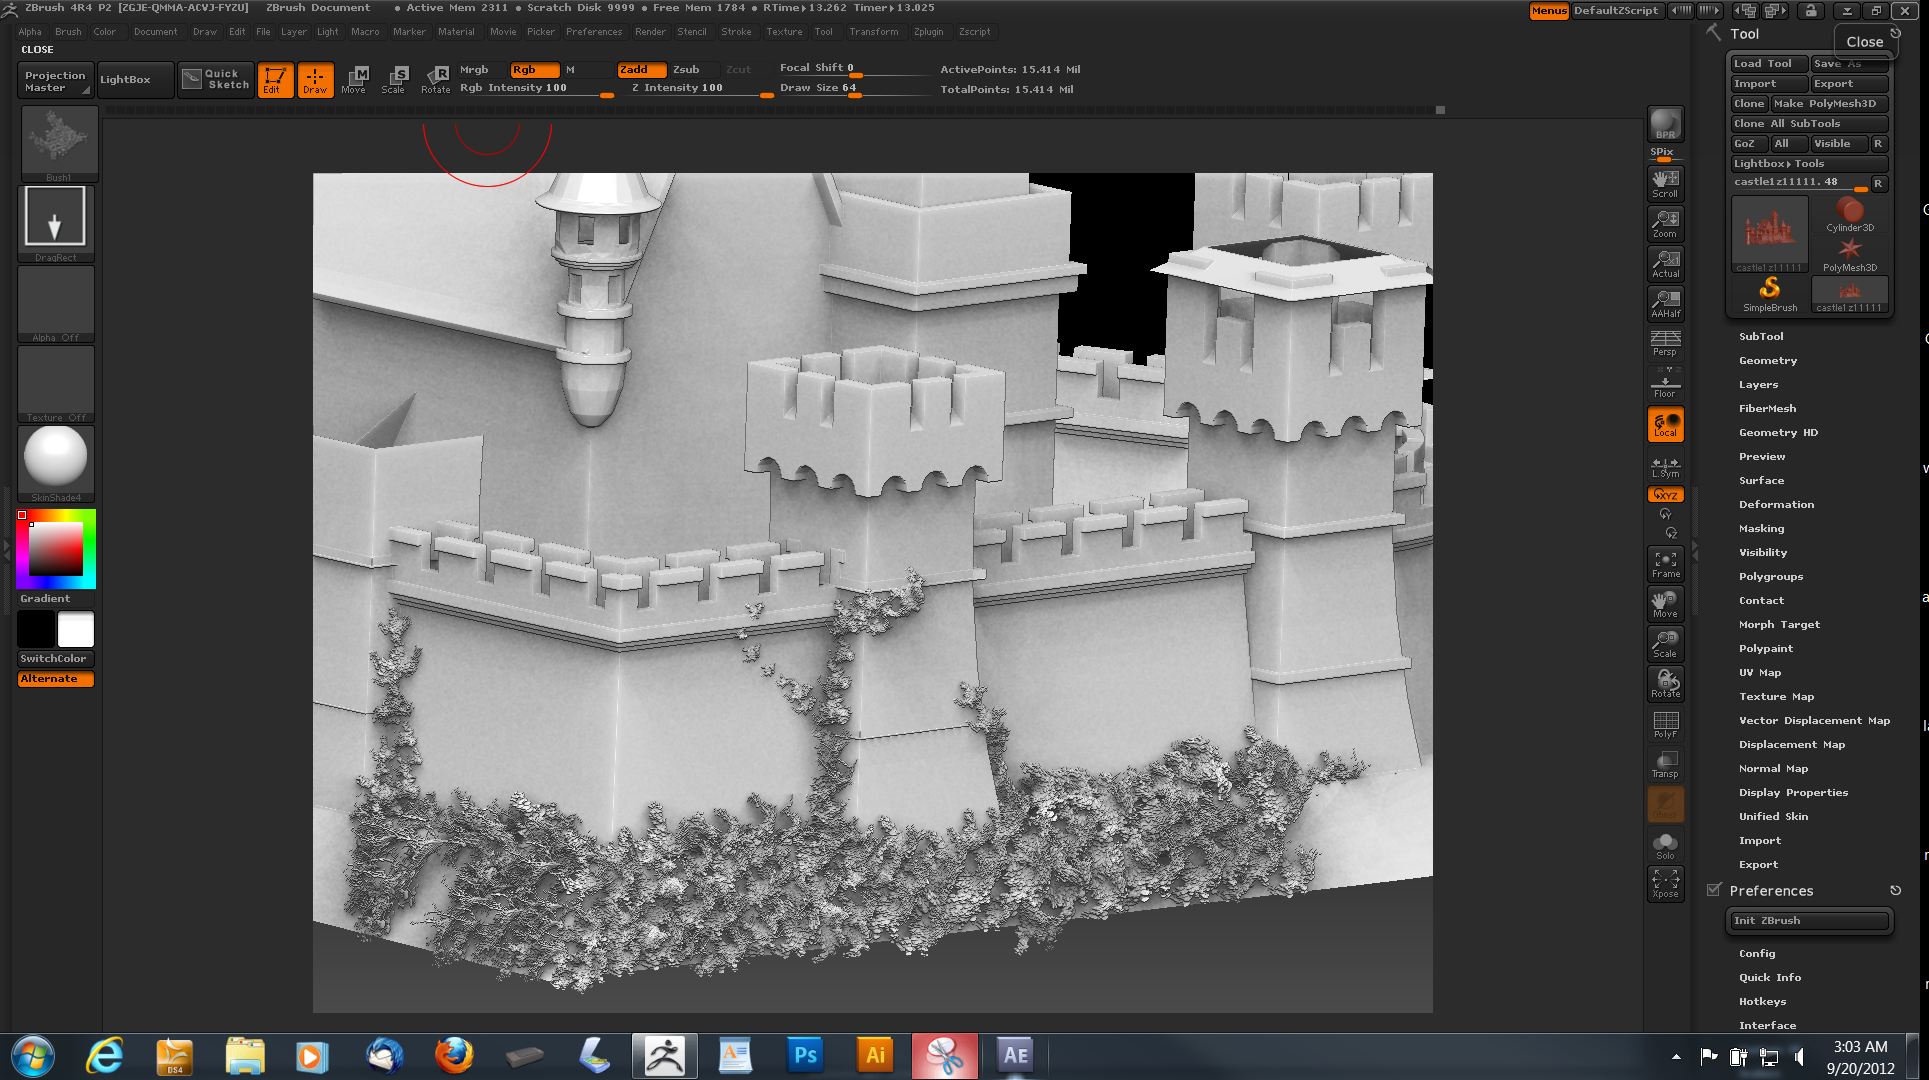This screenshot has width=1929, height=1080.
Task: Select the Zoom canvas tool
Action: 1665,223
